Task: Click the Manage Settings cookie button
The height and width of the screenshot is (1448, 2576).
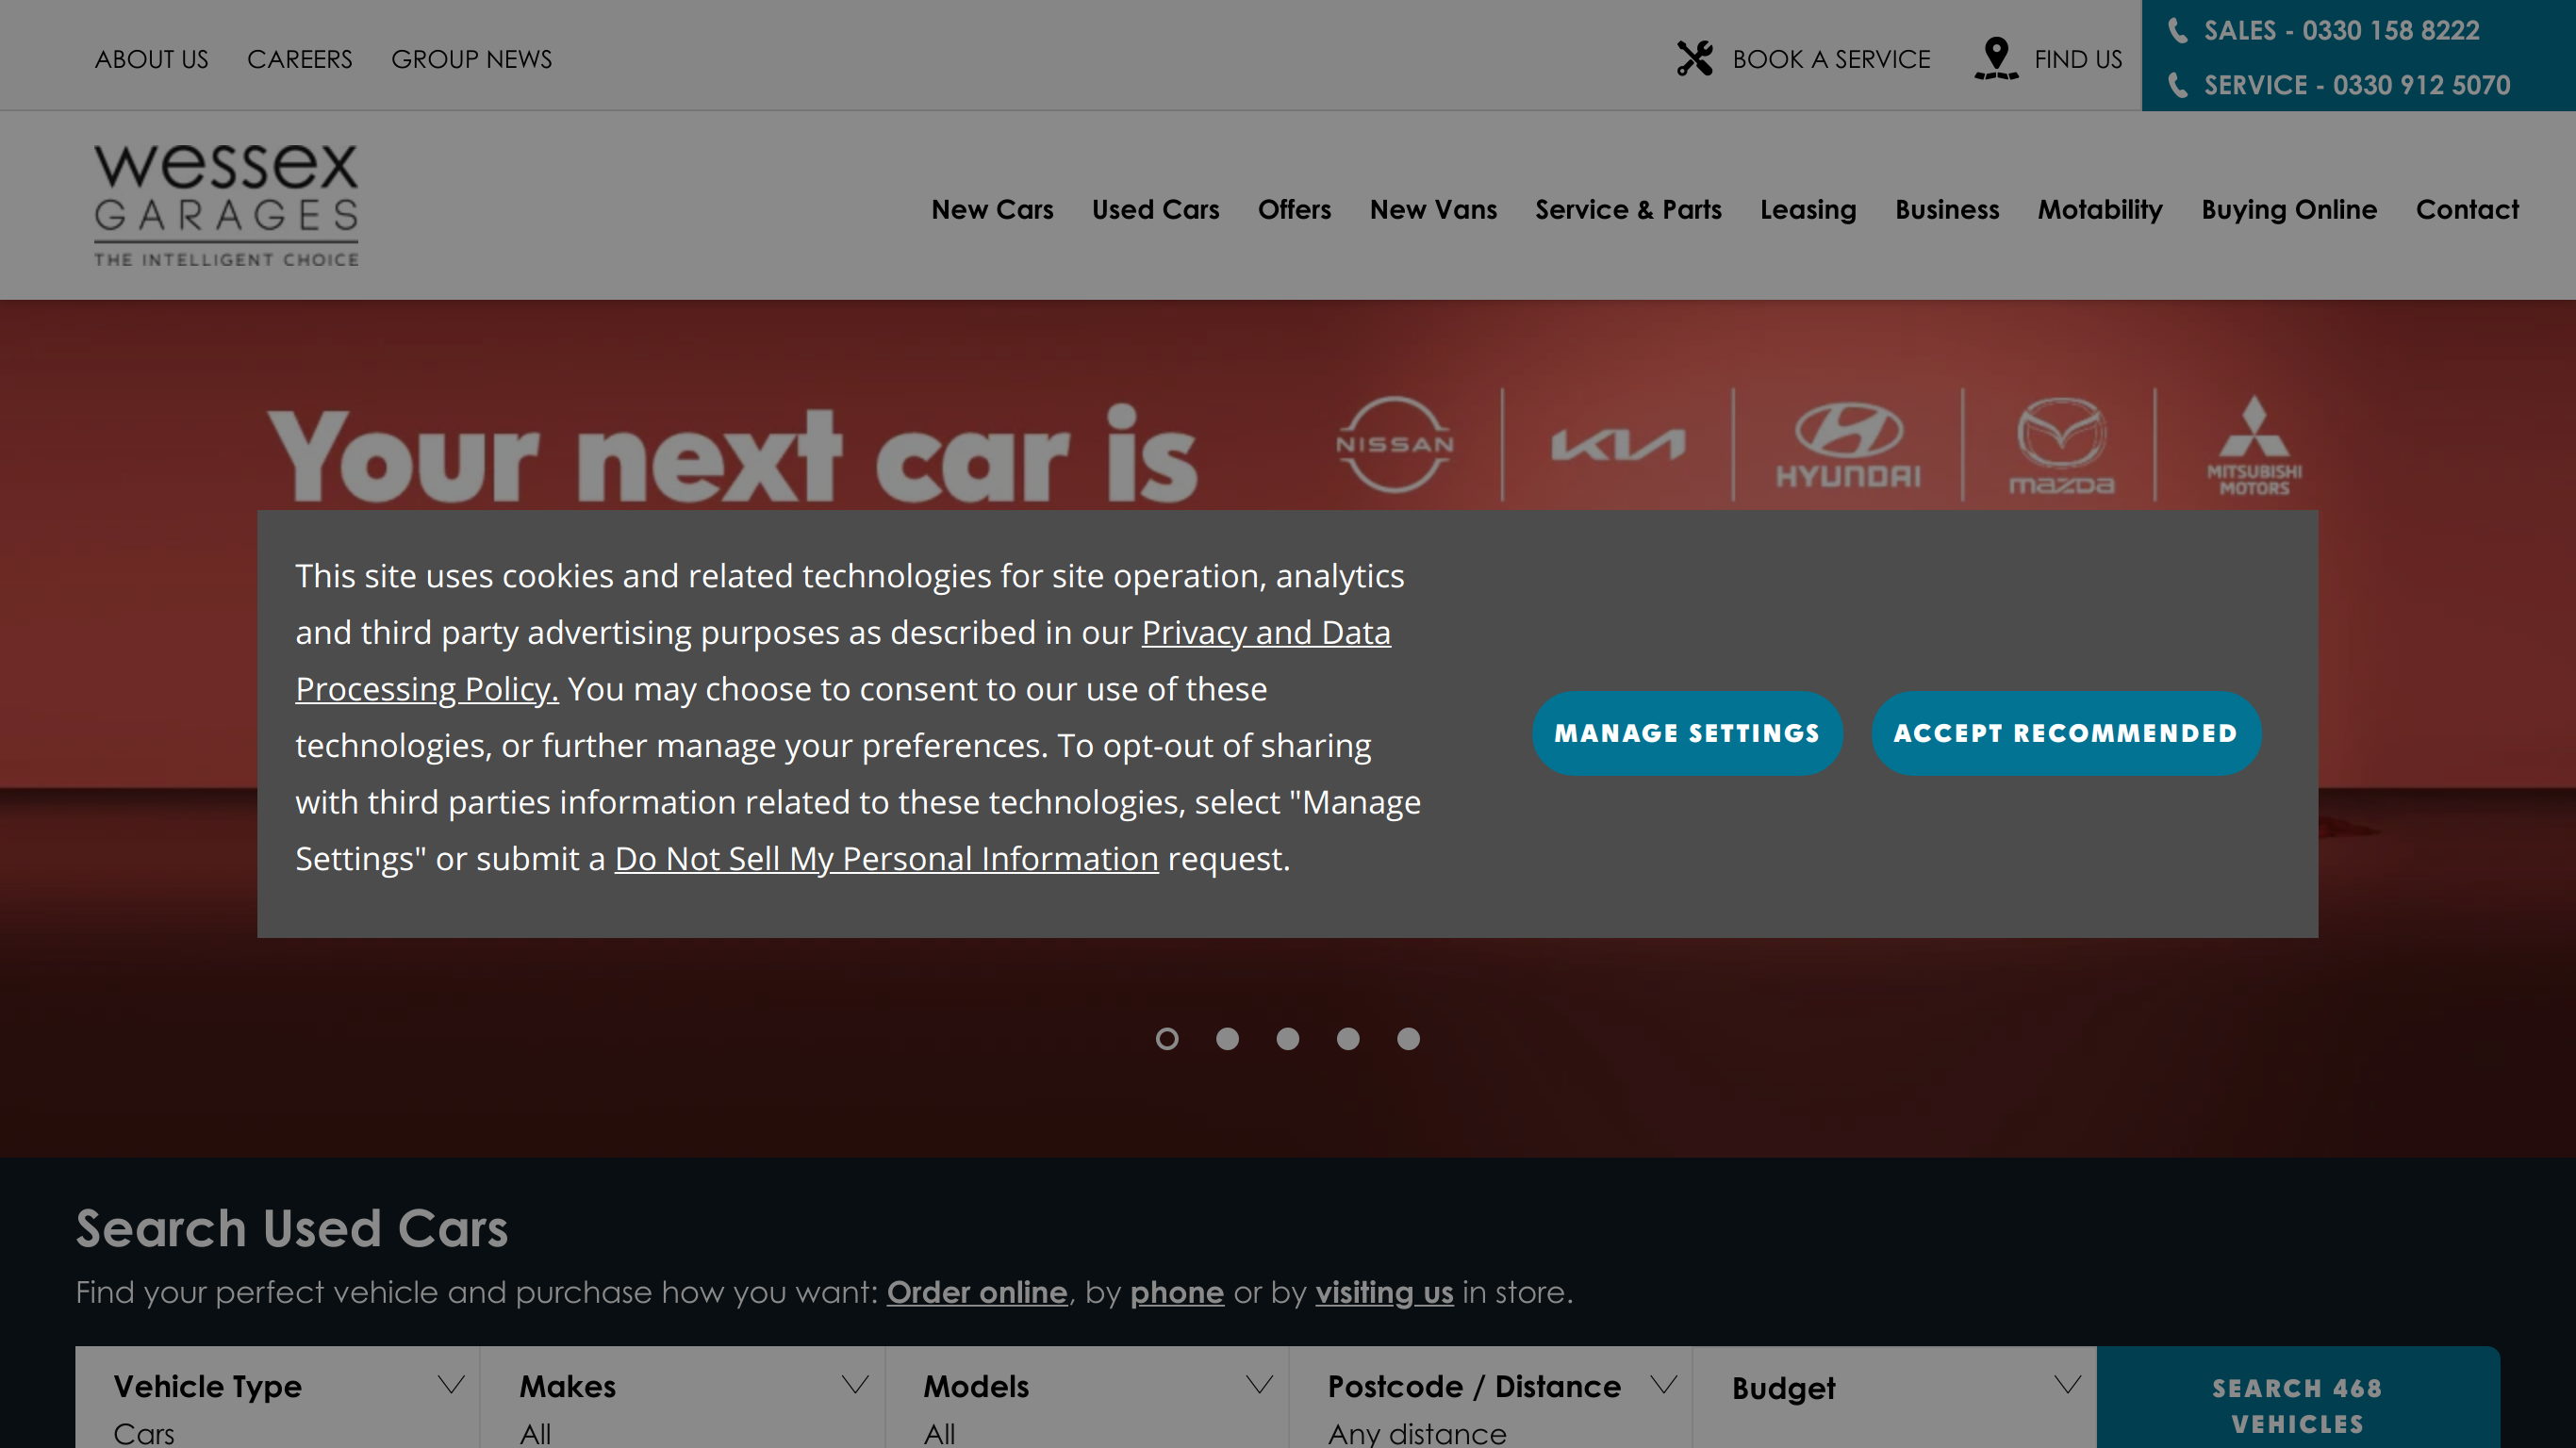Action: [1687, 733]
